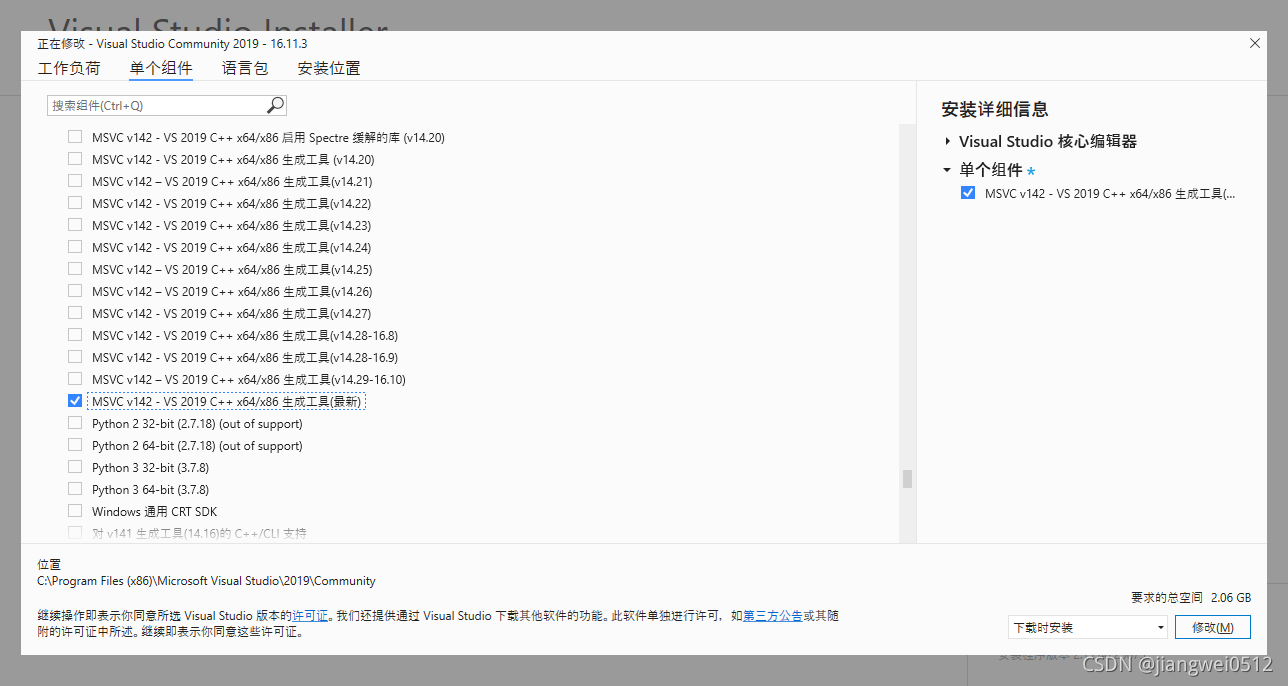
Task: Open the 语言包 tab
Action: click(x=245, y=68)
